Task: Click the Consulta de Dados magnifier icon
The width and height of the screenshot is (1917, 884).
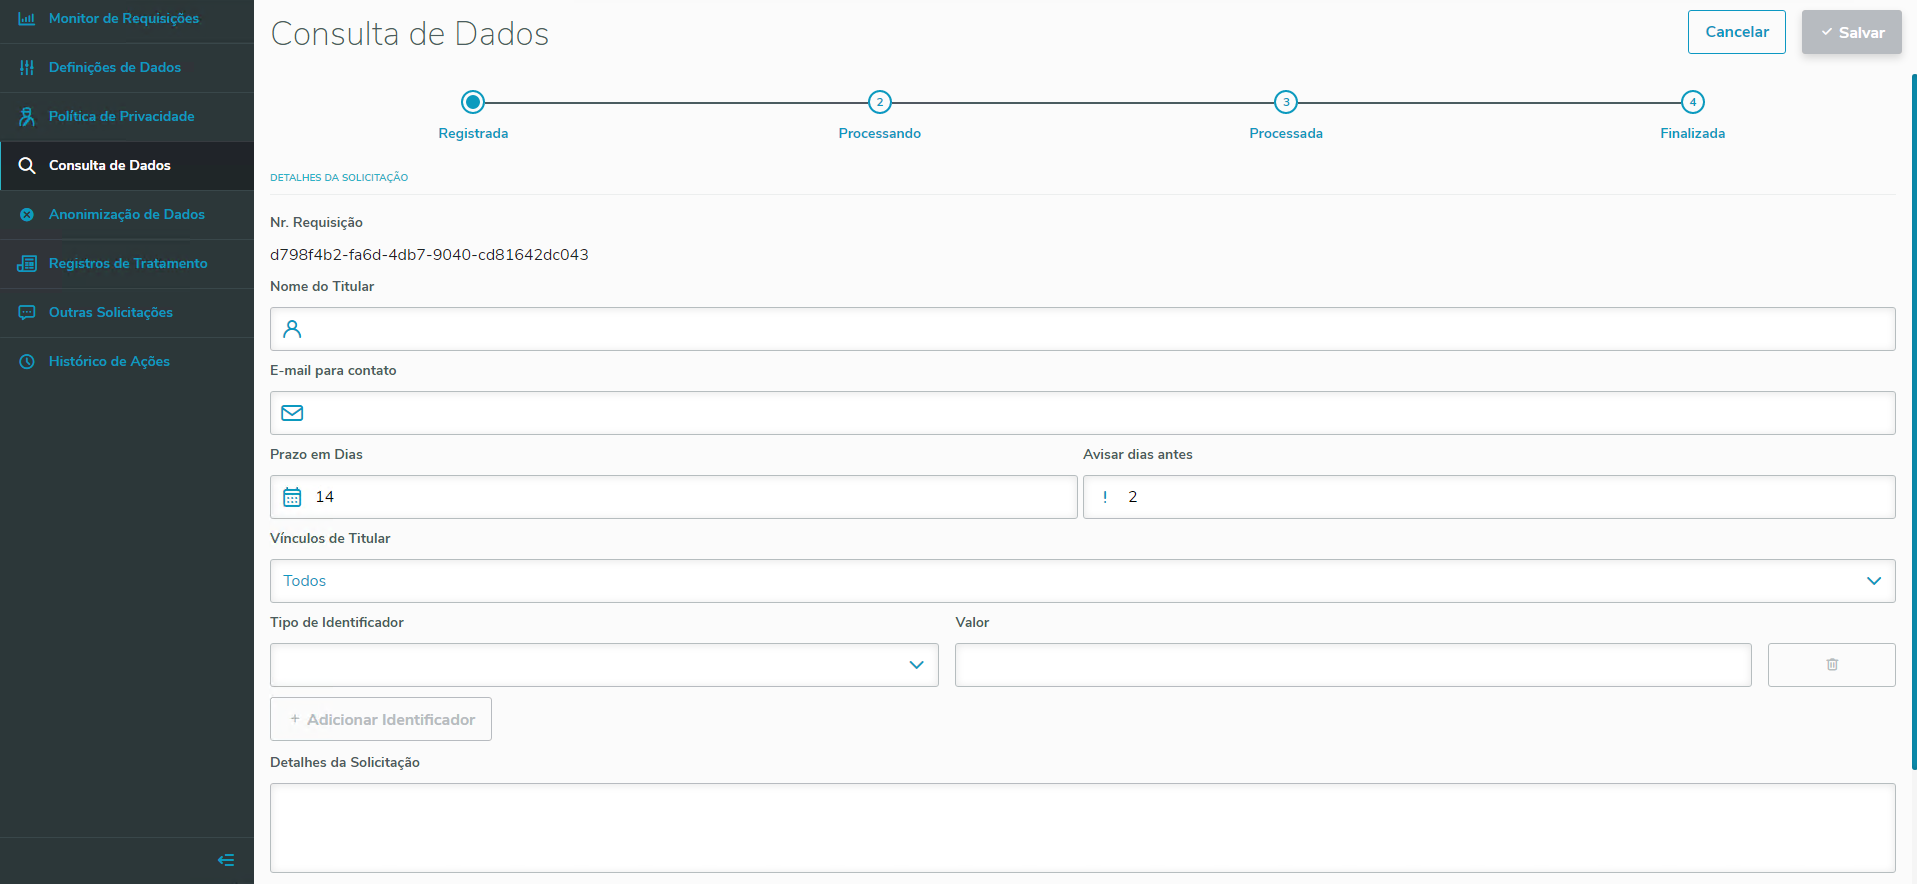Action: pos(27,165)
